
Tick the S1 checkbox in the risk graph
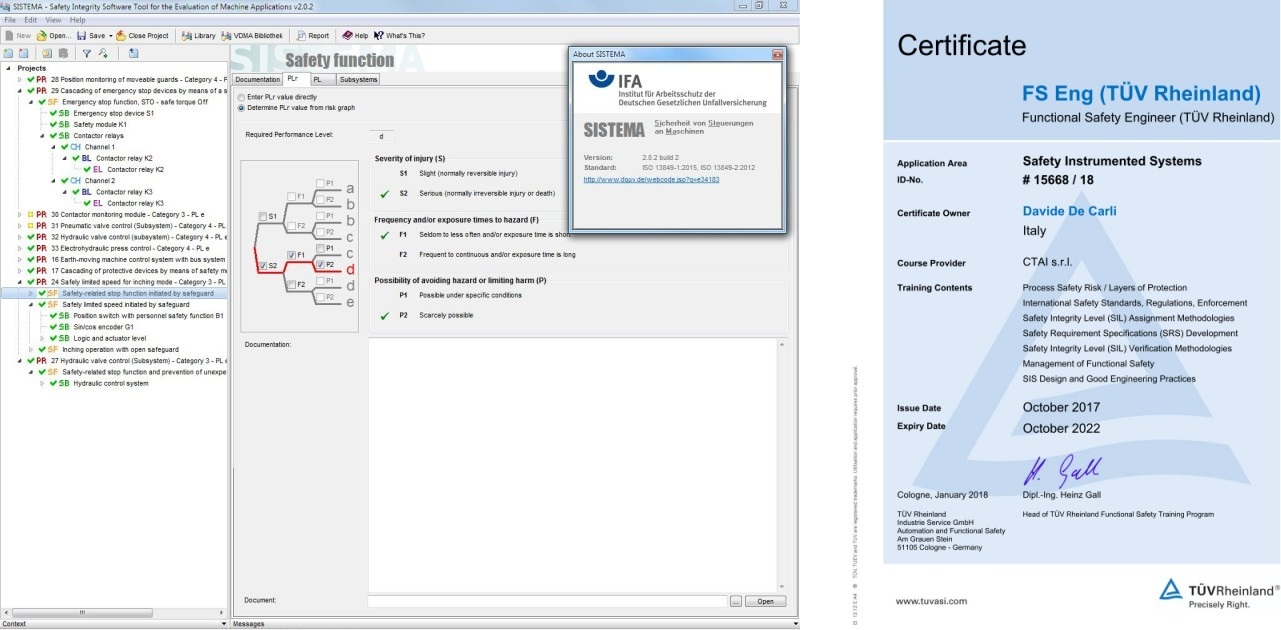pos(262,216)
